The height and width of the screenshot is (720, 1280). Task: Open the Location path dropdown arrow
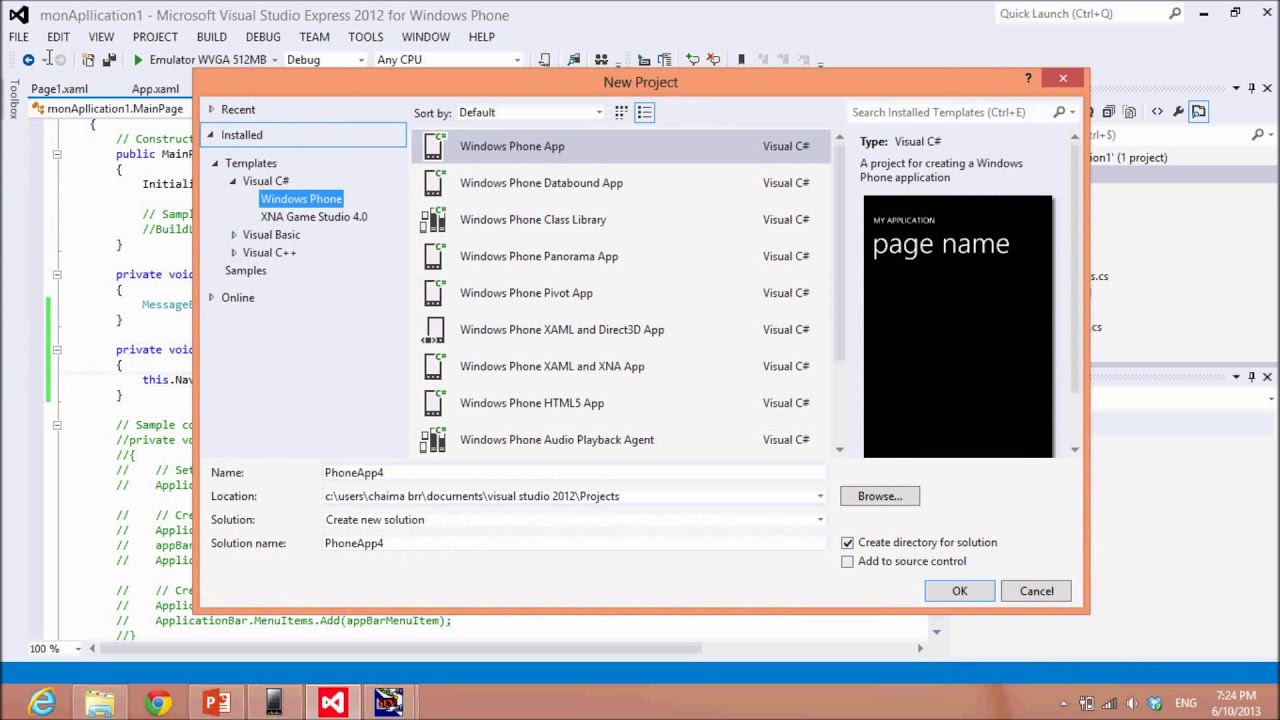(x=820, y=496)
